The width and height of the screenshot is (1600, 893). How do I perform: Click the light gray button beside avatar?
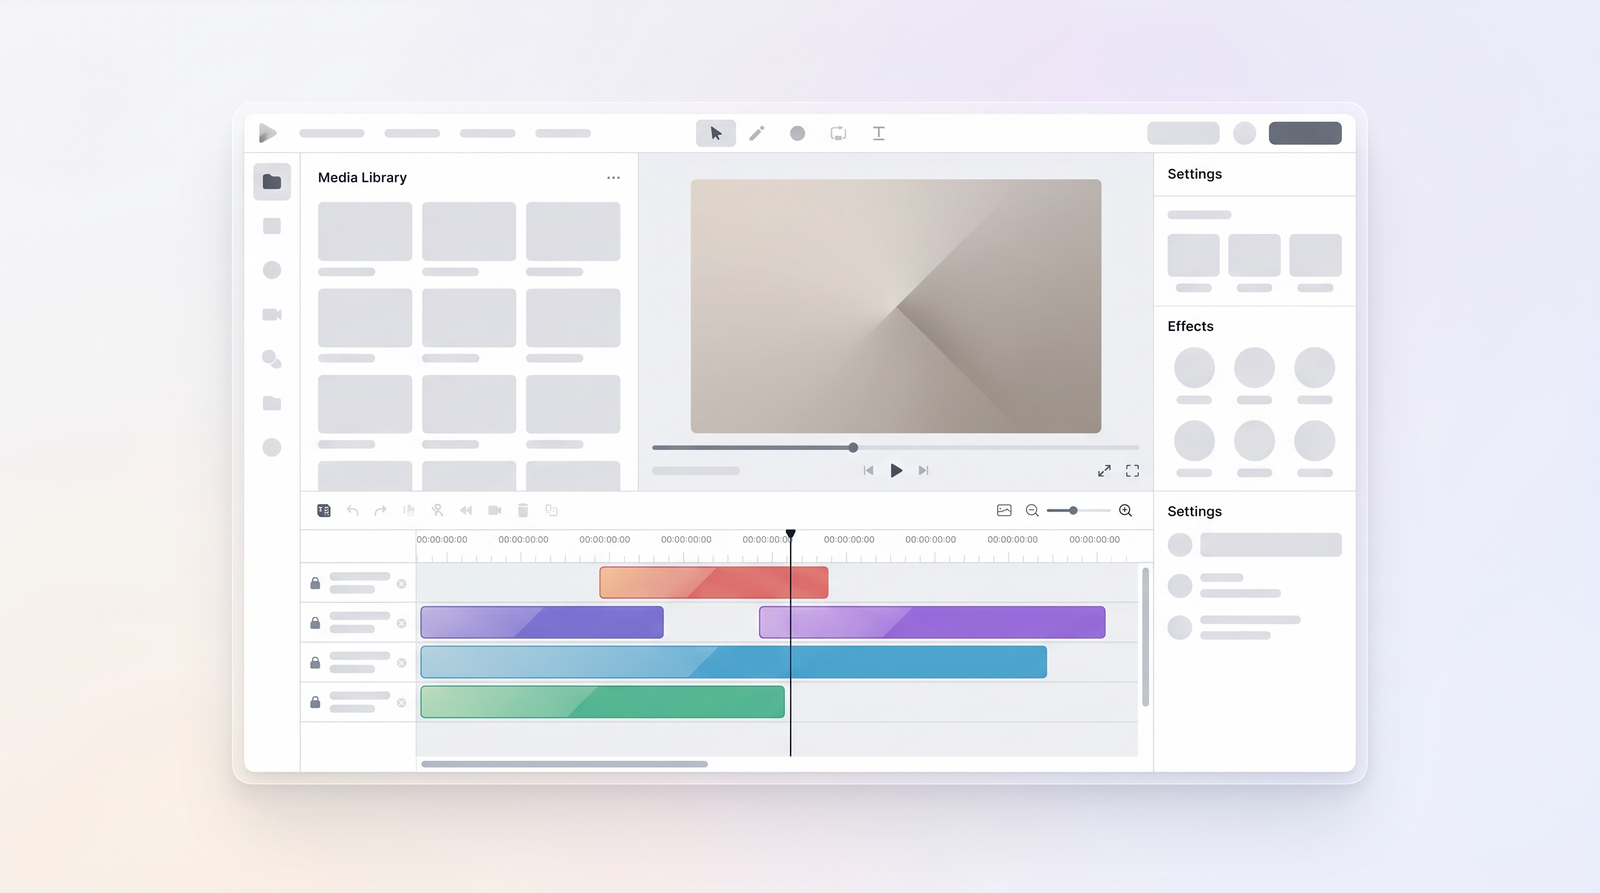[1183, 133]
